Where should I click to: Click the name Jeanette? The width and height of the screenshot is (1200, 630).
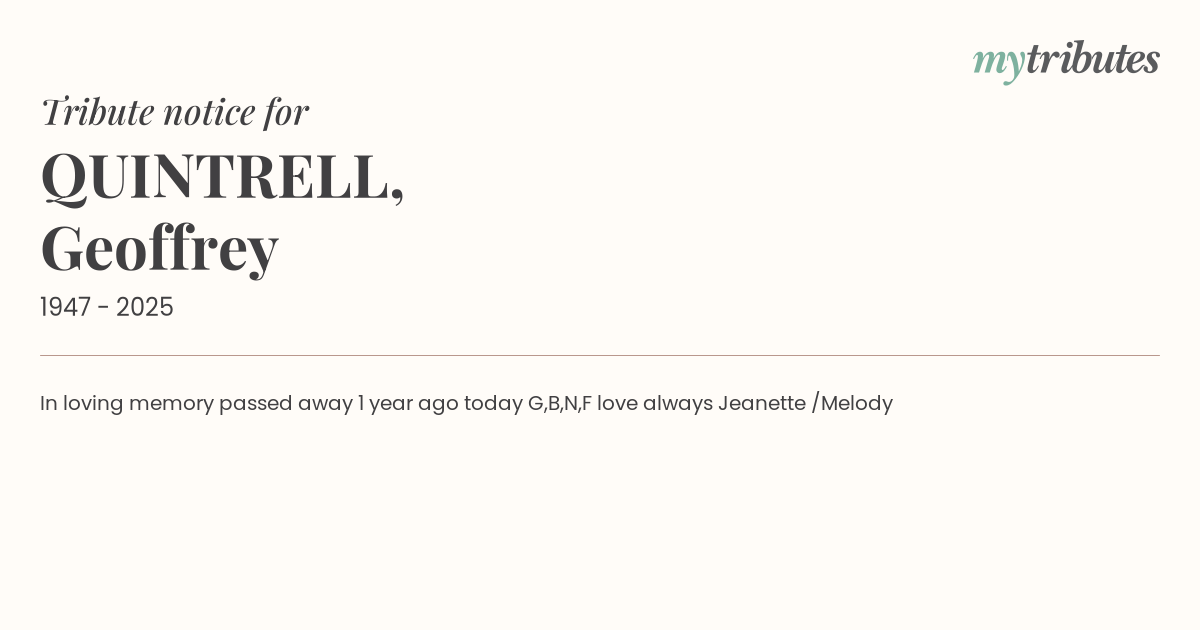762,403
